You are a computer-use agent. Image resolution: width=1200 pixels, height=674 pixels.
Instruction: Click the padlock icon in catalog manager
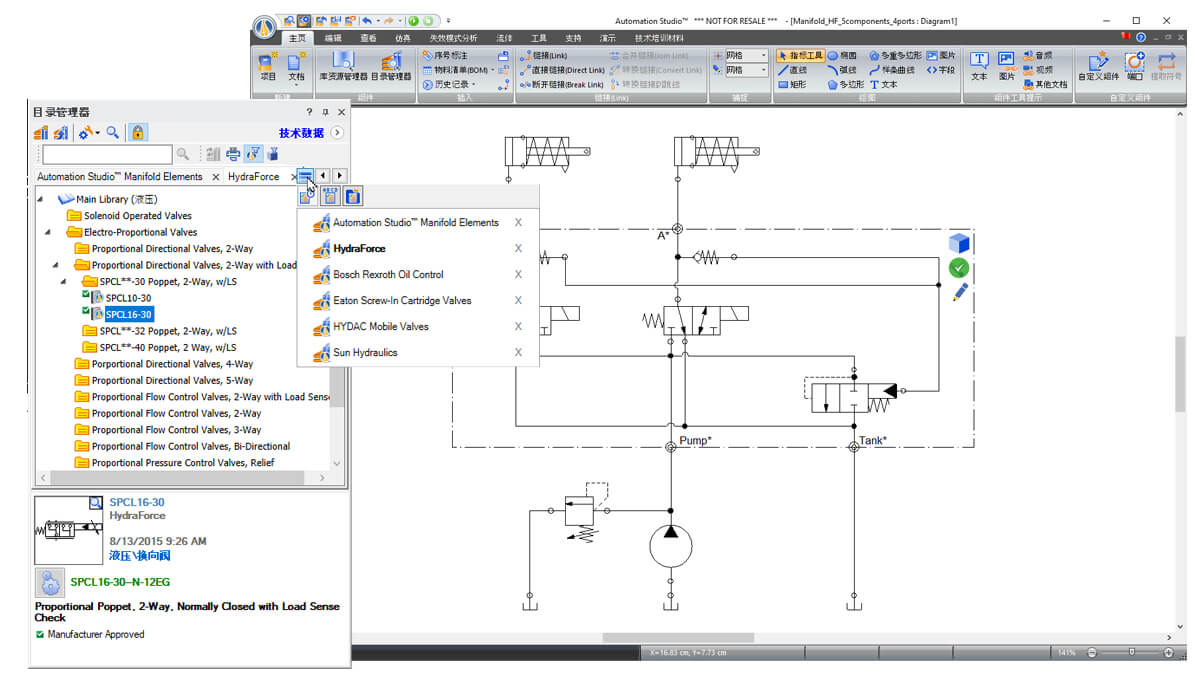point(138,132)
